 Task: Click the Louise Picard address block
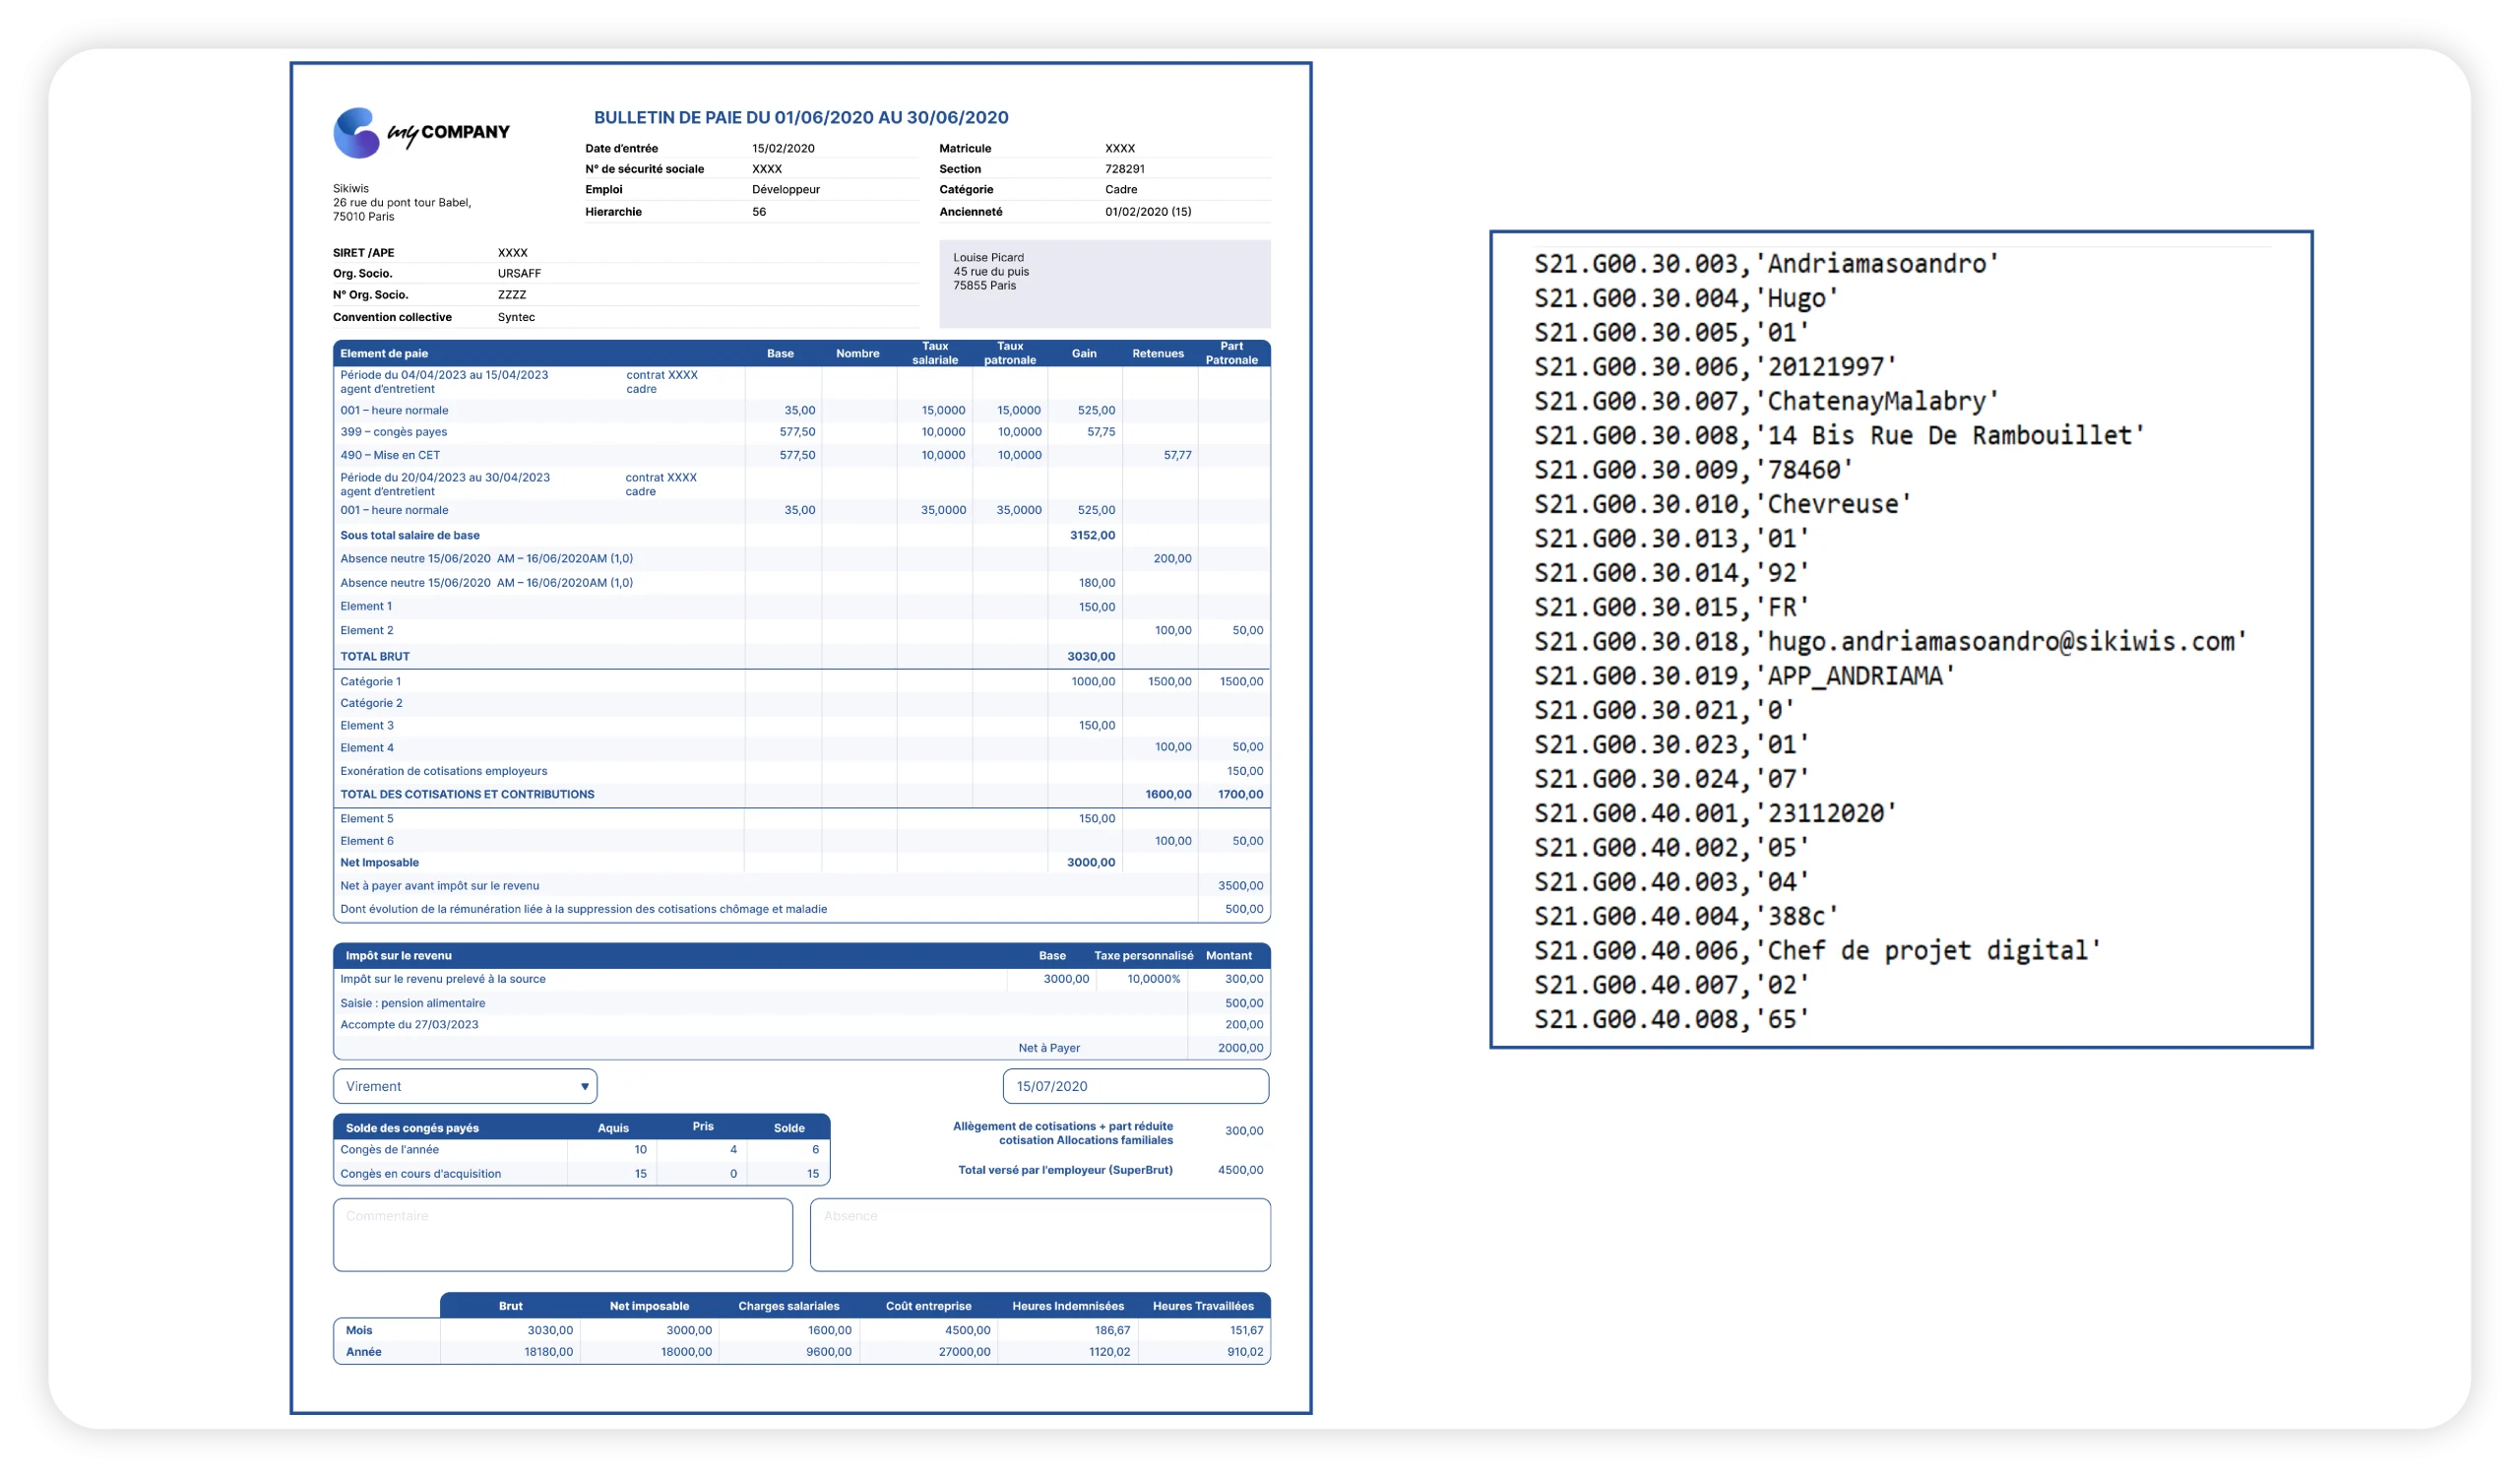[1105, 284]
